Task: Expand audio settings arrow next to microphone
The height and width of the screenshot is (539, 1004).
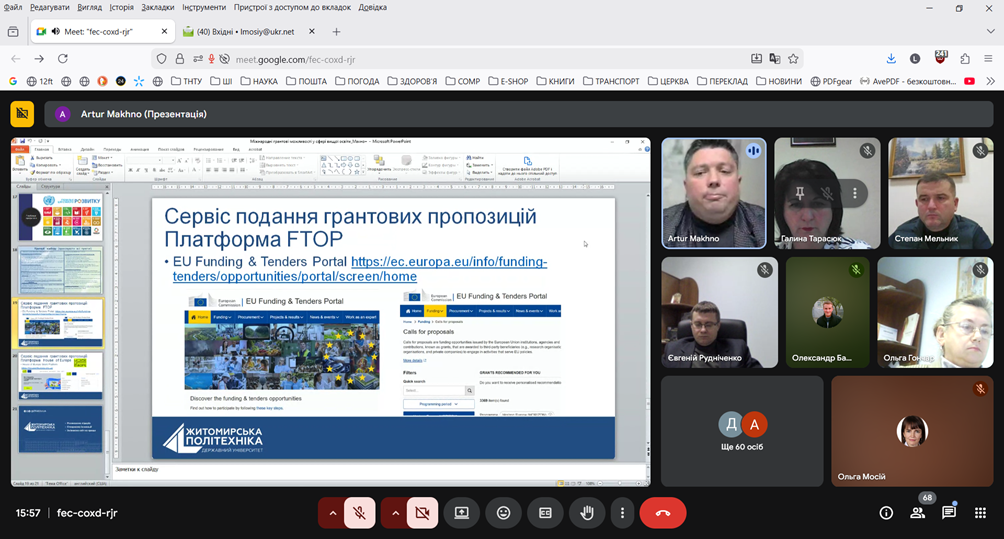Action: point(332,513)
